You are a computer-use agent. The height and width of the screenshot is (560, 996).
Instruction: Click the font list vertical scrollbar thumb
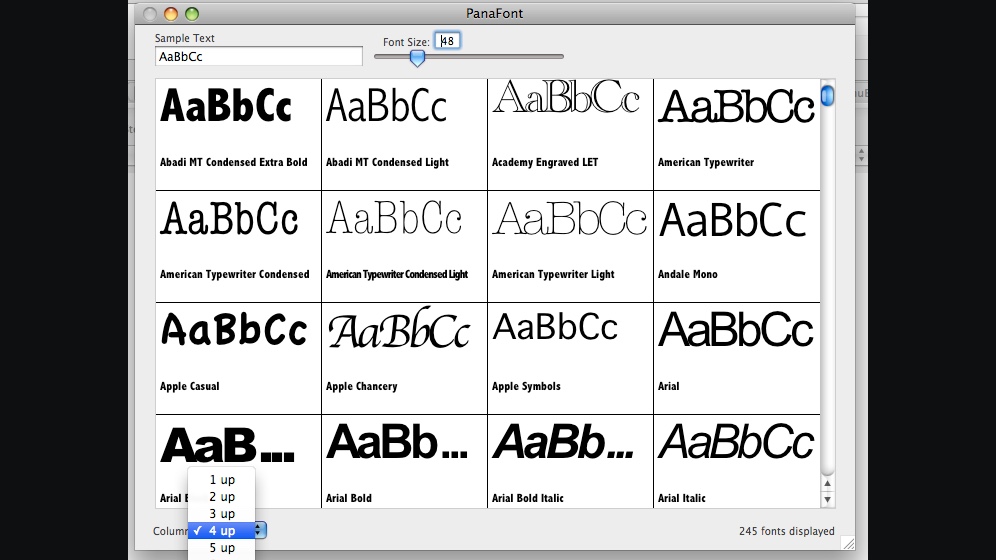click(x=827, y=96)
